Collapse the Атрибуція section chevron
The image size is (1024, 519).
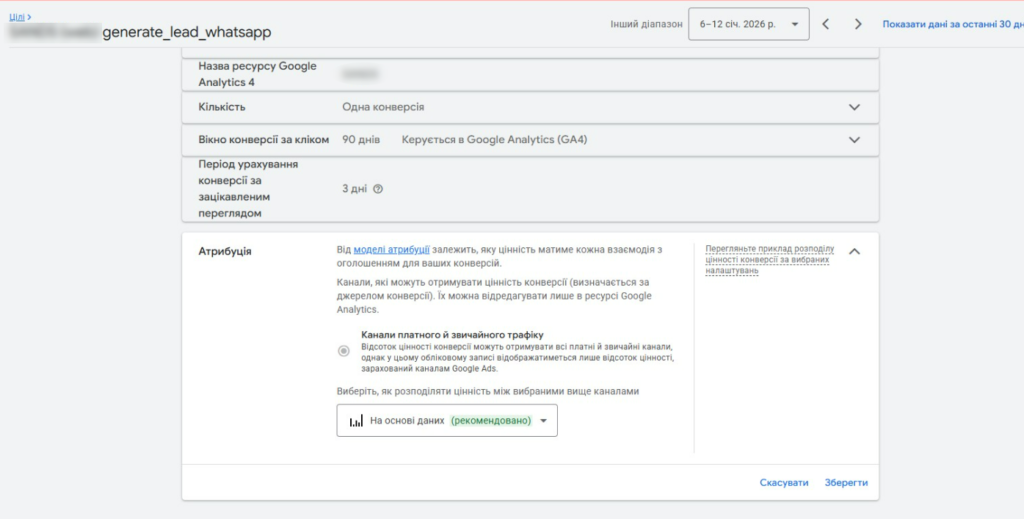click(x=854, y=251)
